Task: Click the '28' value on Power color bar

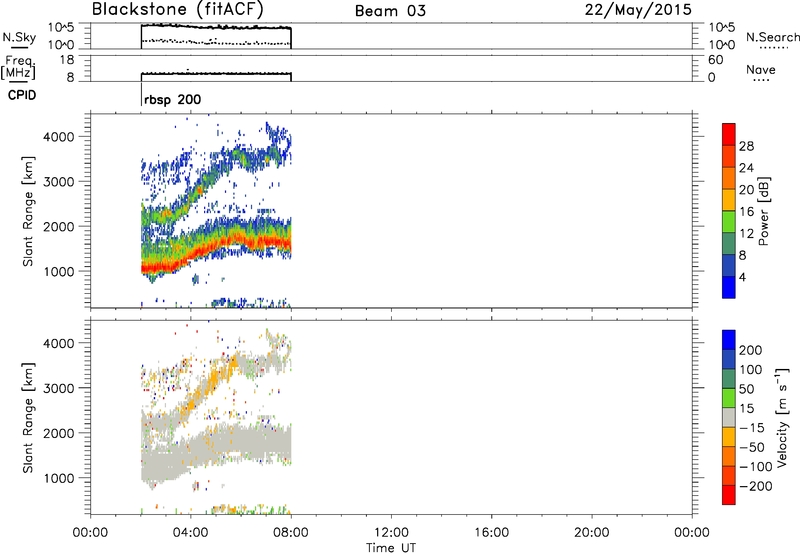Action: click(x=746, y=146)
